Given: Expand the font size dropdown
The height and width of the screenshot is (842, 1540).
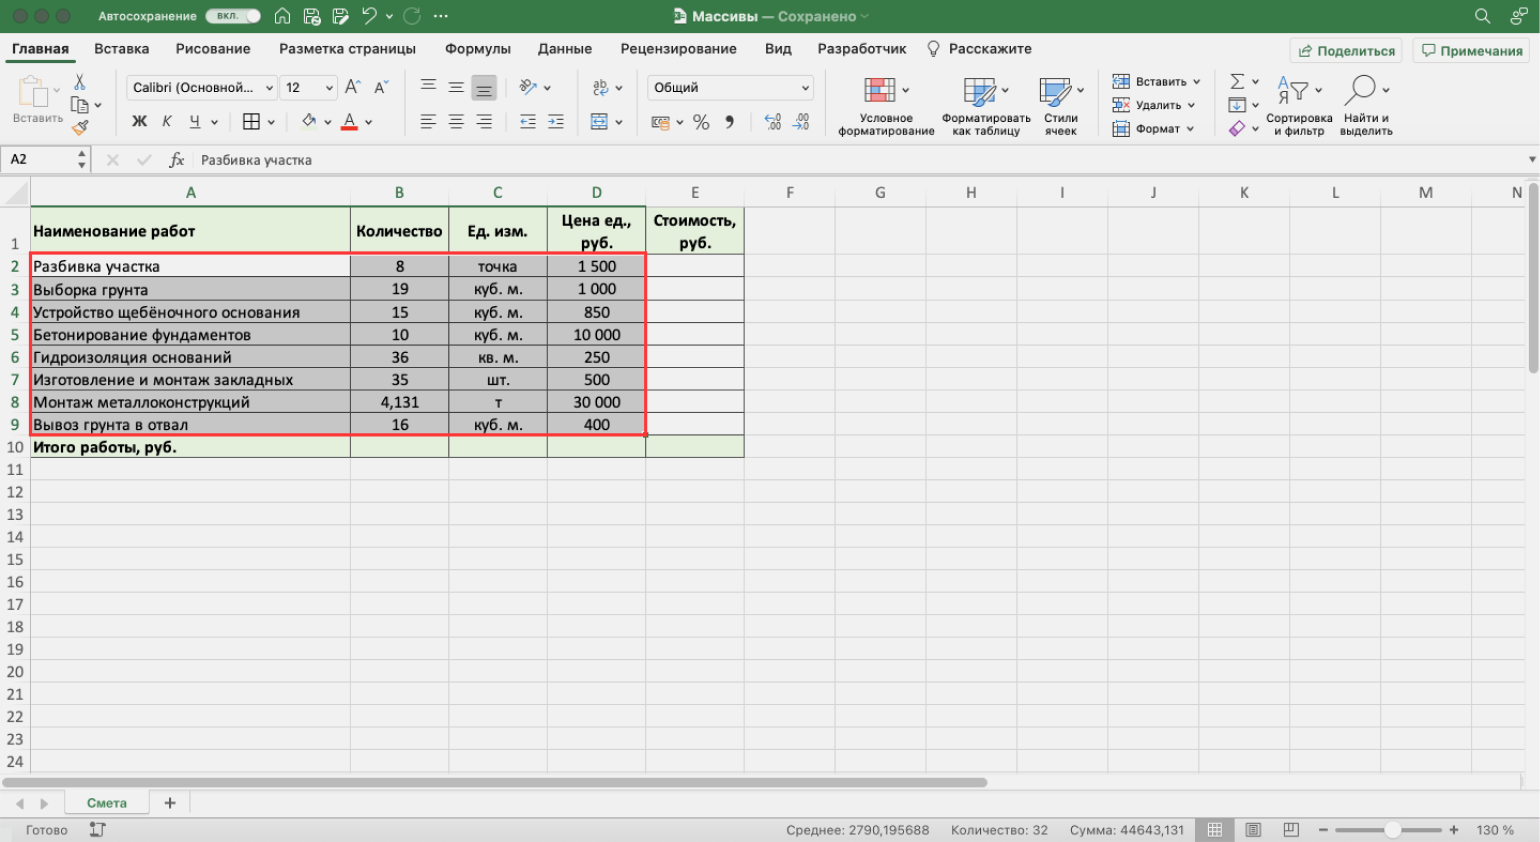Looking at the screenshot, I should click(329, 88).
